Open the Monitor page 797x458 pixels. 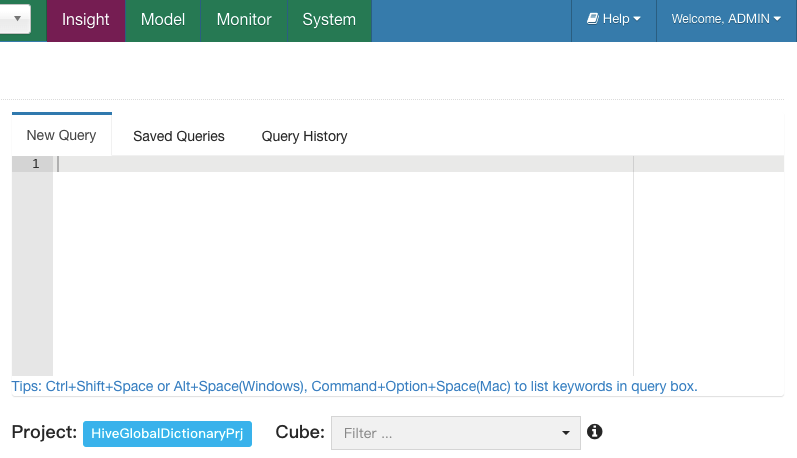[x=244, y=19]
